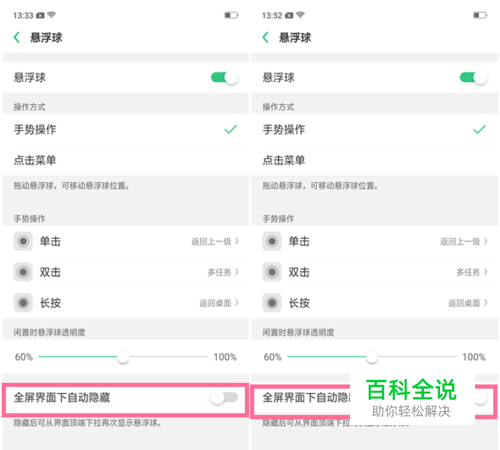Tap the 单击 gesture icon on the right screen
This screenshot has height=450, width=500.
pos(272,241)
